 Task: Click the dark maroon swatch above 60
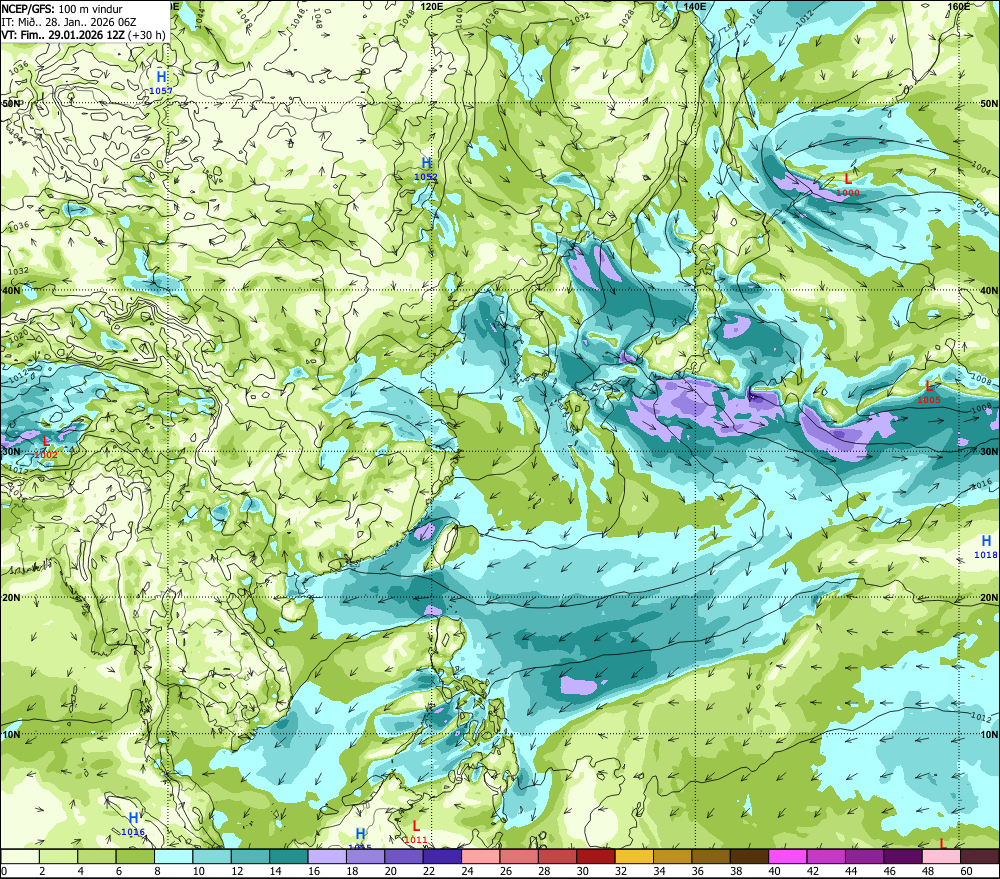(980, 856)
